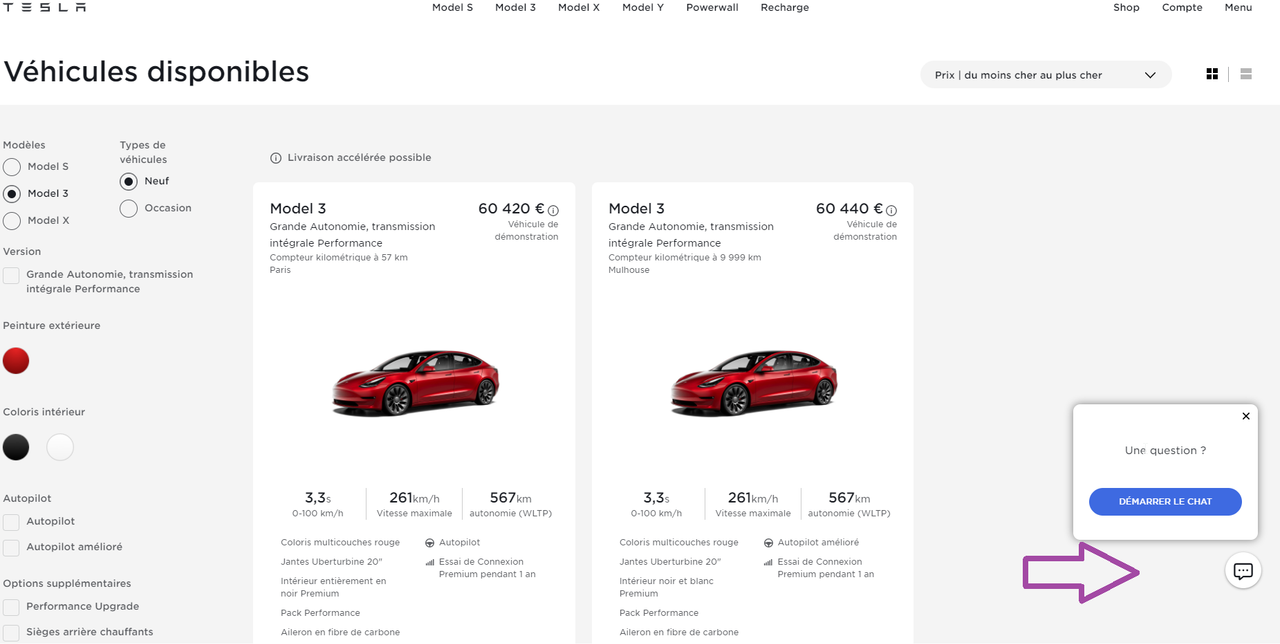Click the chat bubble icon
1280x644 pixels.
(1243, 571)
